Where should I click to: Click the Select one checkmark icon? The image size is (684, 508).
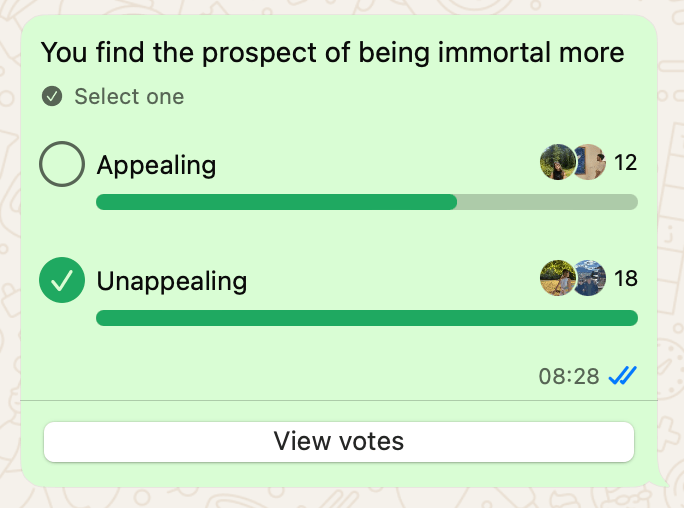52,97
